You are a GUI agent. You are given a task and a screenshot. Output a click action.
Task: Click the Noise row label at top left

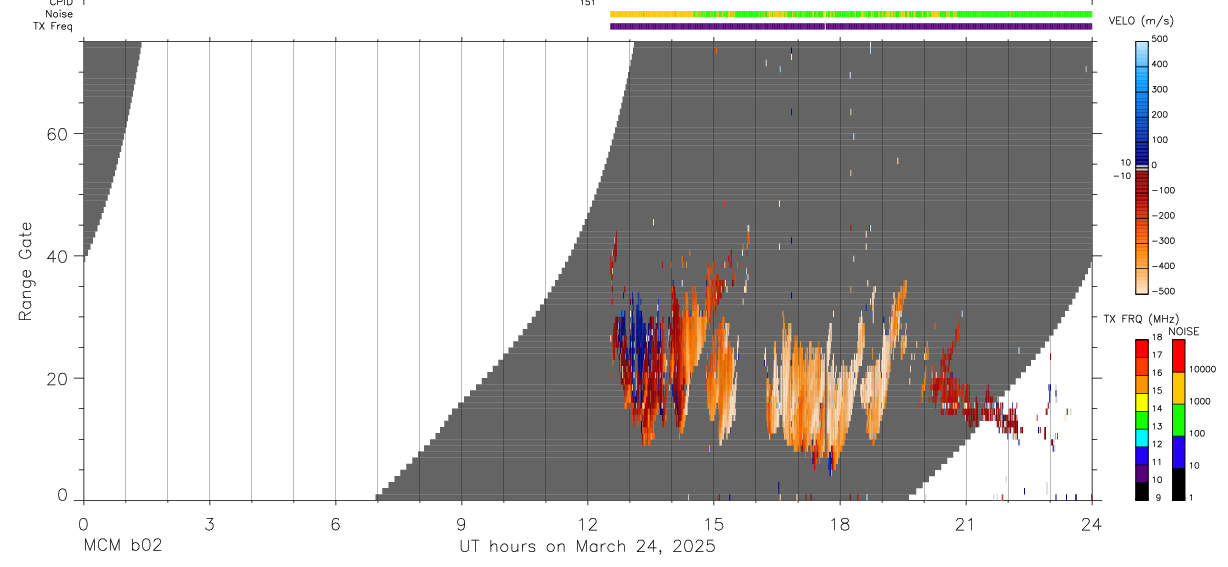tap(59, 14)
